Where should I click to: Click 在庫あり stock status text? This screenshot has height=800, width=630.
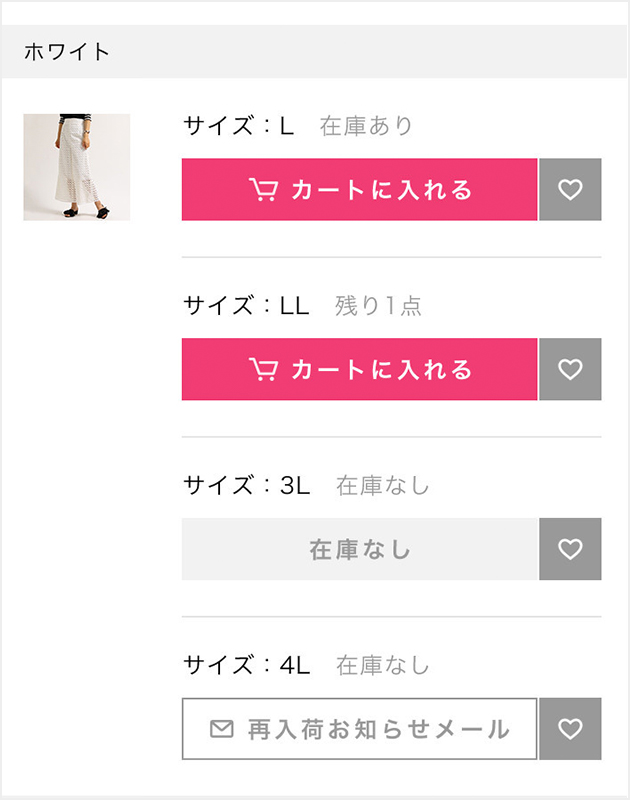coord(366,126)
